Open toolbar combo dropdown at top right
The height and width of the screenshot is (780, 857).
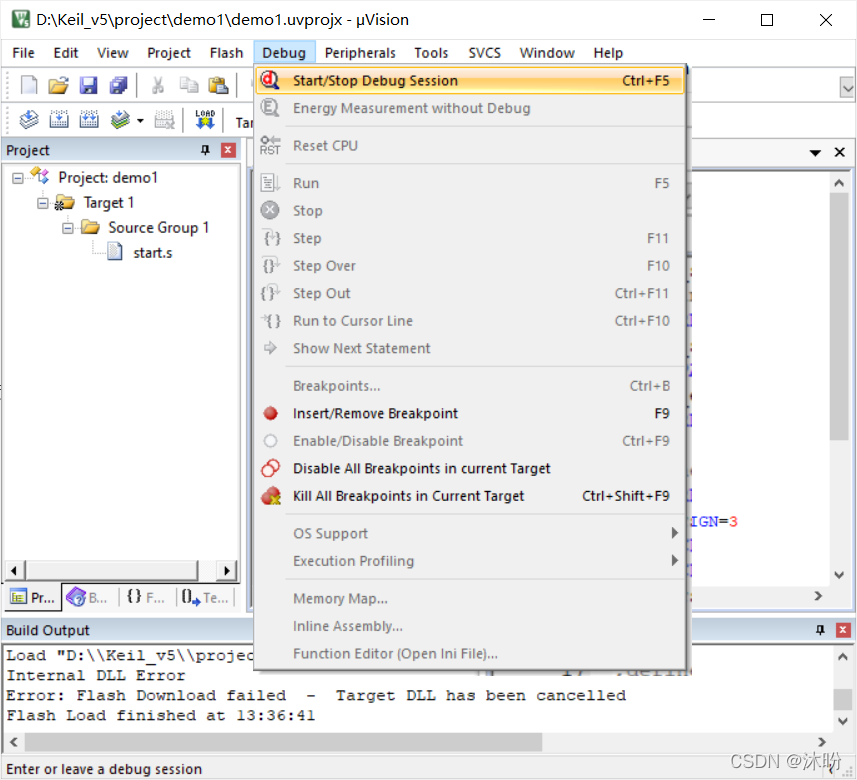[x=847, y=87]
